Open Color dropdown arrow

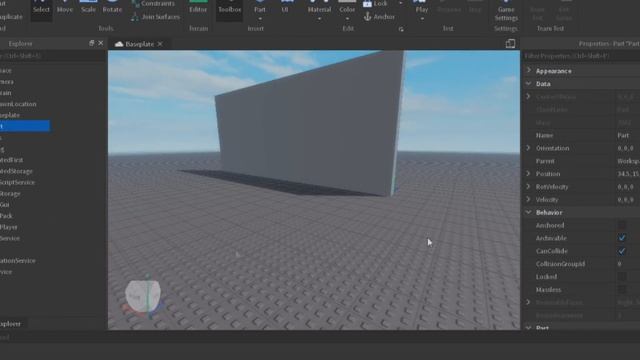(347, 19)
